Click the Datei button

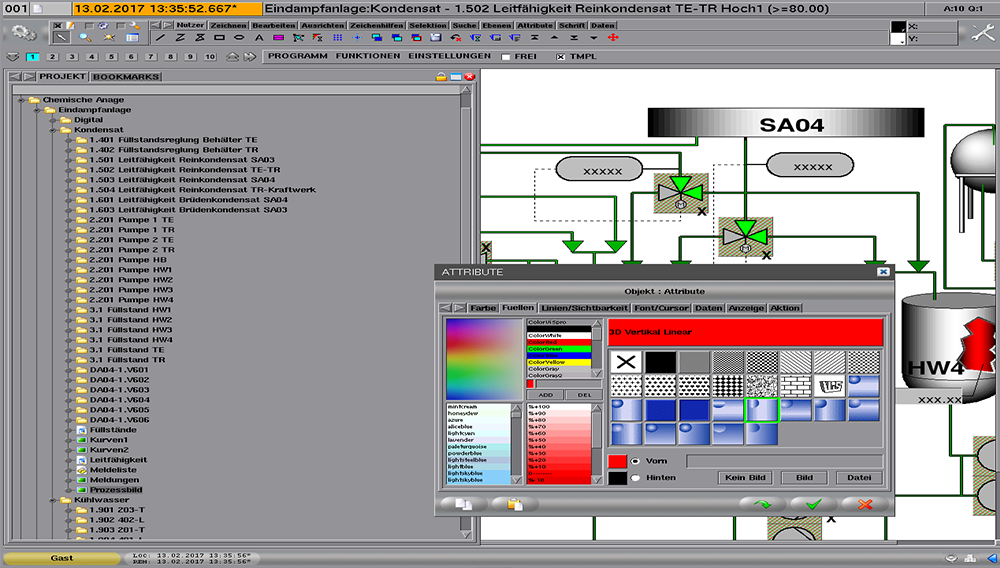coord(858,477)
